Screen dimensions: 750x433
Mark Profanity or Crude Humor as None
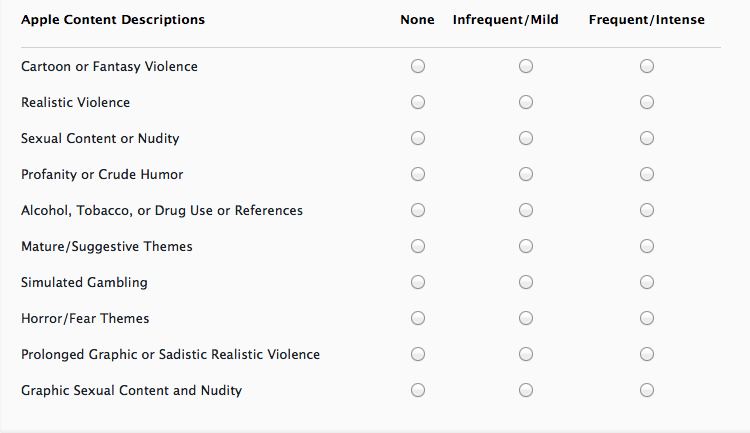point(418,174)
